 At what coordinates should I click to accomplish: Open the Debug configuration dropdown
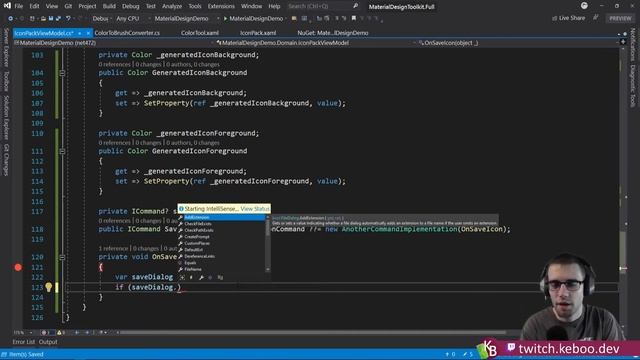click(x=102, y=18)
